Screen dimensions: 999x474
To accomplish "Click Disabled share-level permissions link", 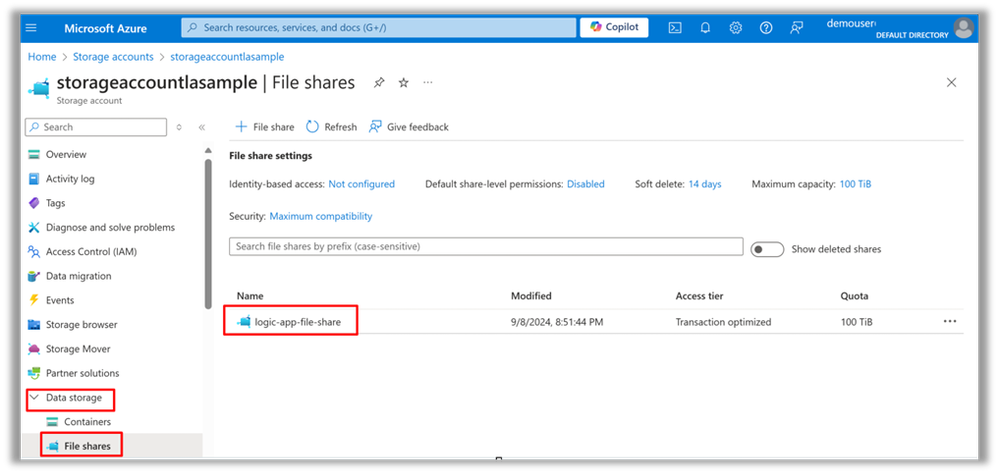I will point(586,184).
